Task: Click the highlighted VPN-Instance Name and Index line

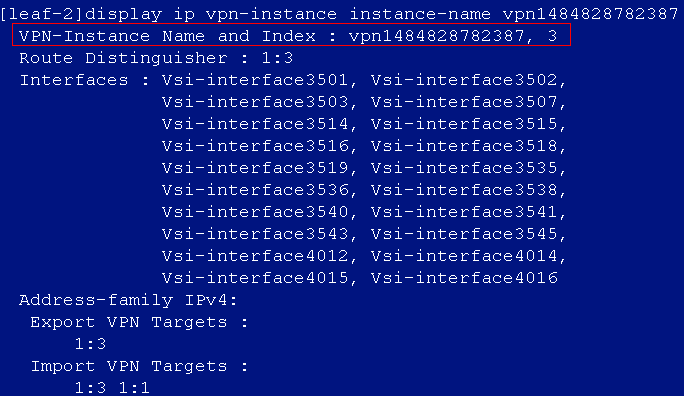Action: 291,35
